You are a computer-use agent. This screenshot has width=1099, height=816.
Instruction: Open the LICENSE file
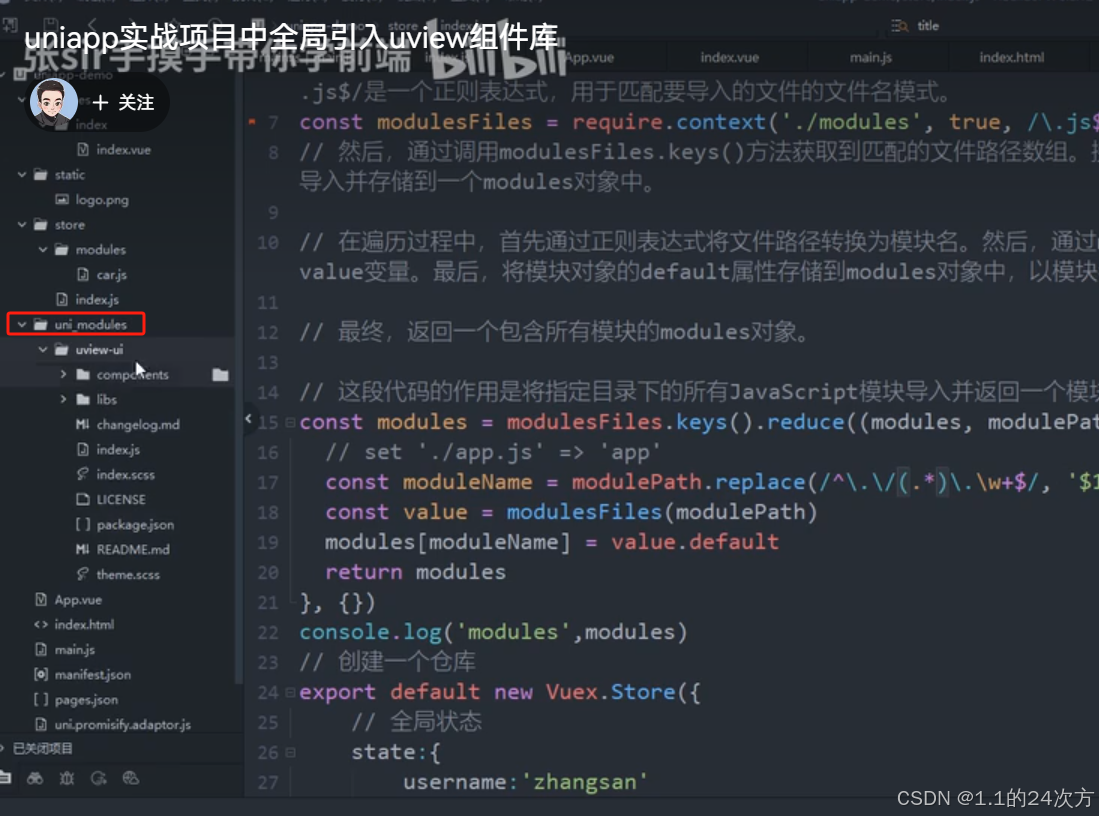pyautogui.click(x=121, y=500)
